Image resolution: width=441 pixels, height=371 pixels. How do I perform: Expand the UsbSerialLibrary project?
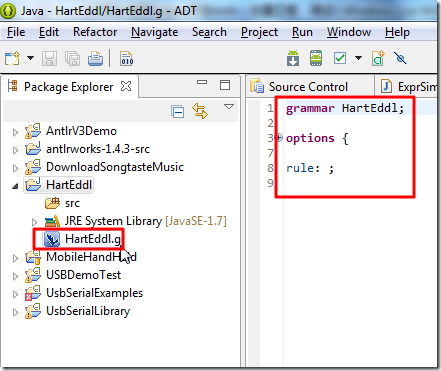click(15, 312)
